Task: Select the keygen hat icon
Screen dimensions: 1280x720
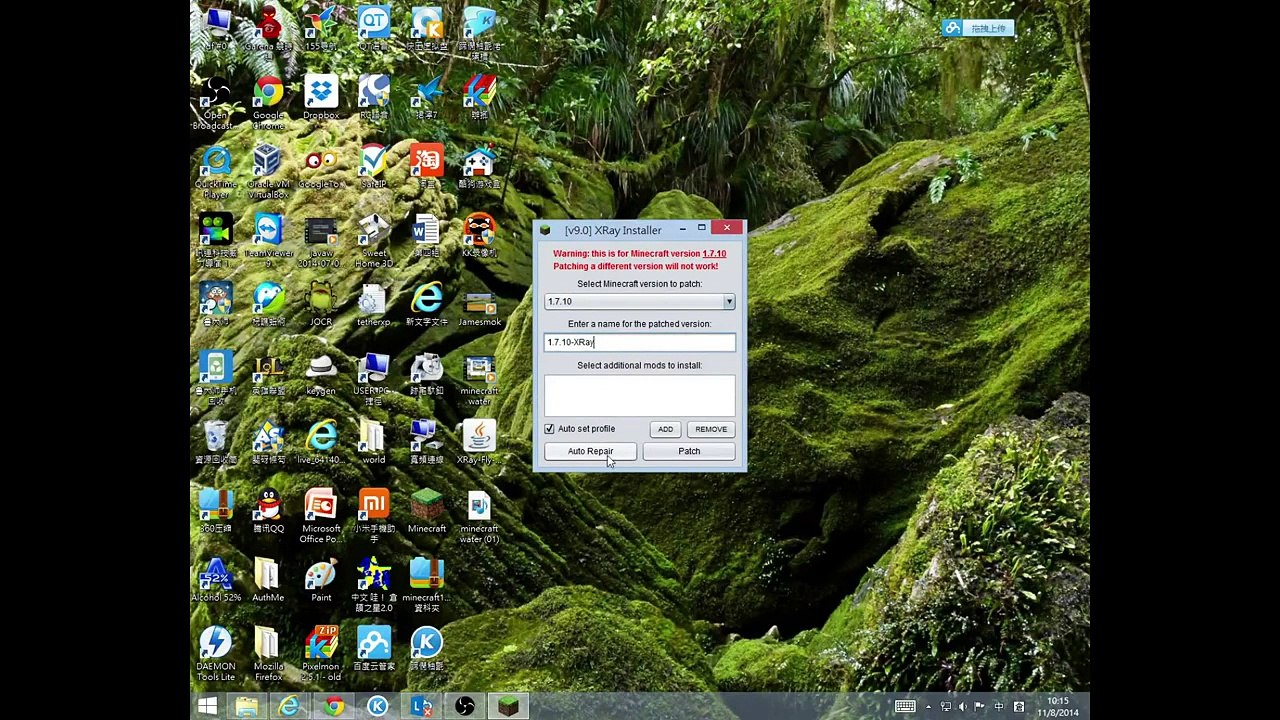Action: click(321, 374)
